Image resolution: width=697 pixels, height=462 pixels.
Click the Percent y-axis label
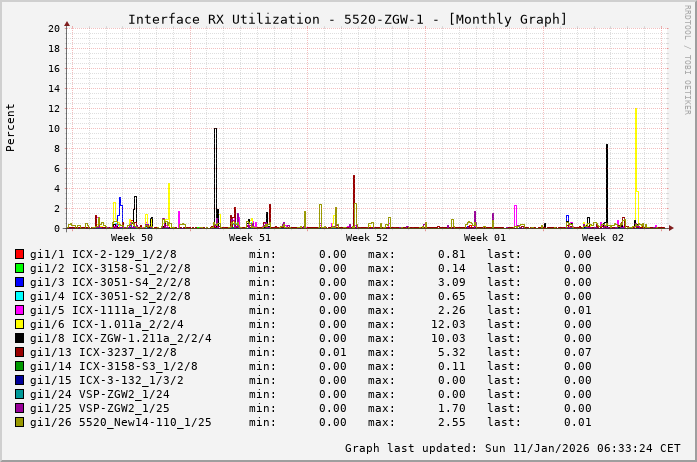point(11,127)
